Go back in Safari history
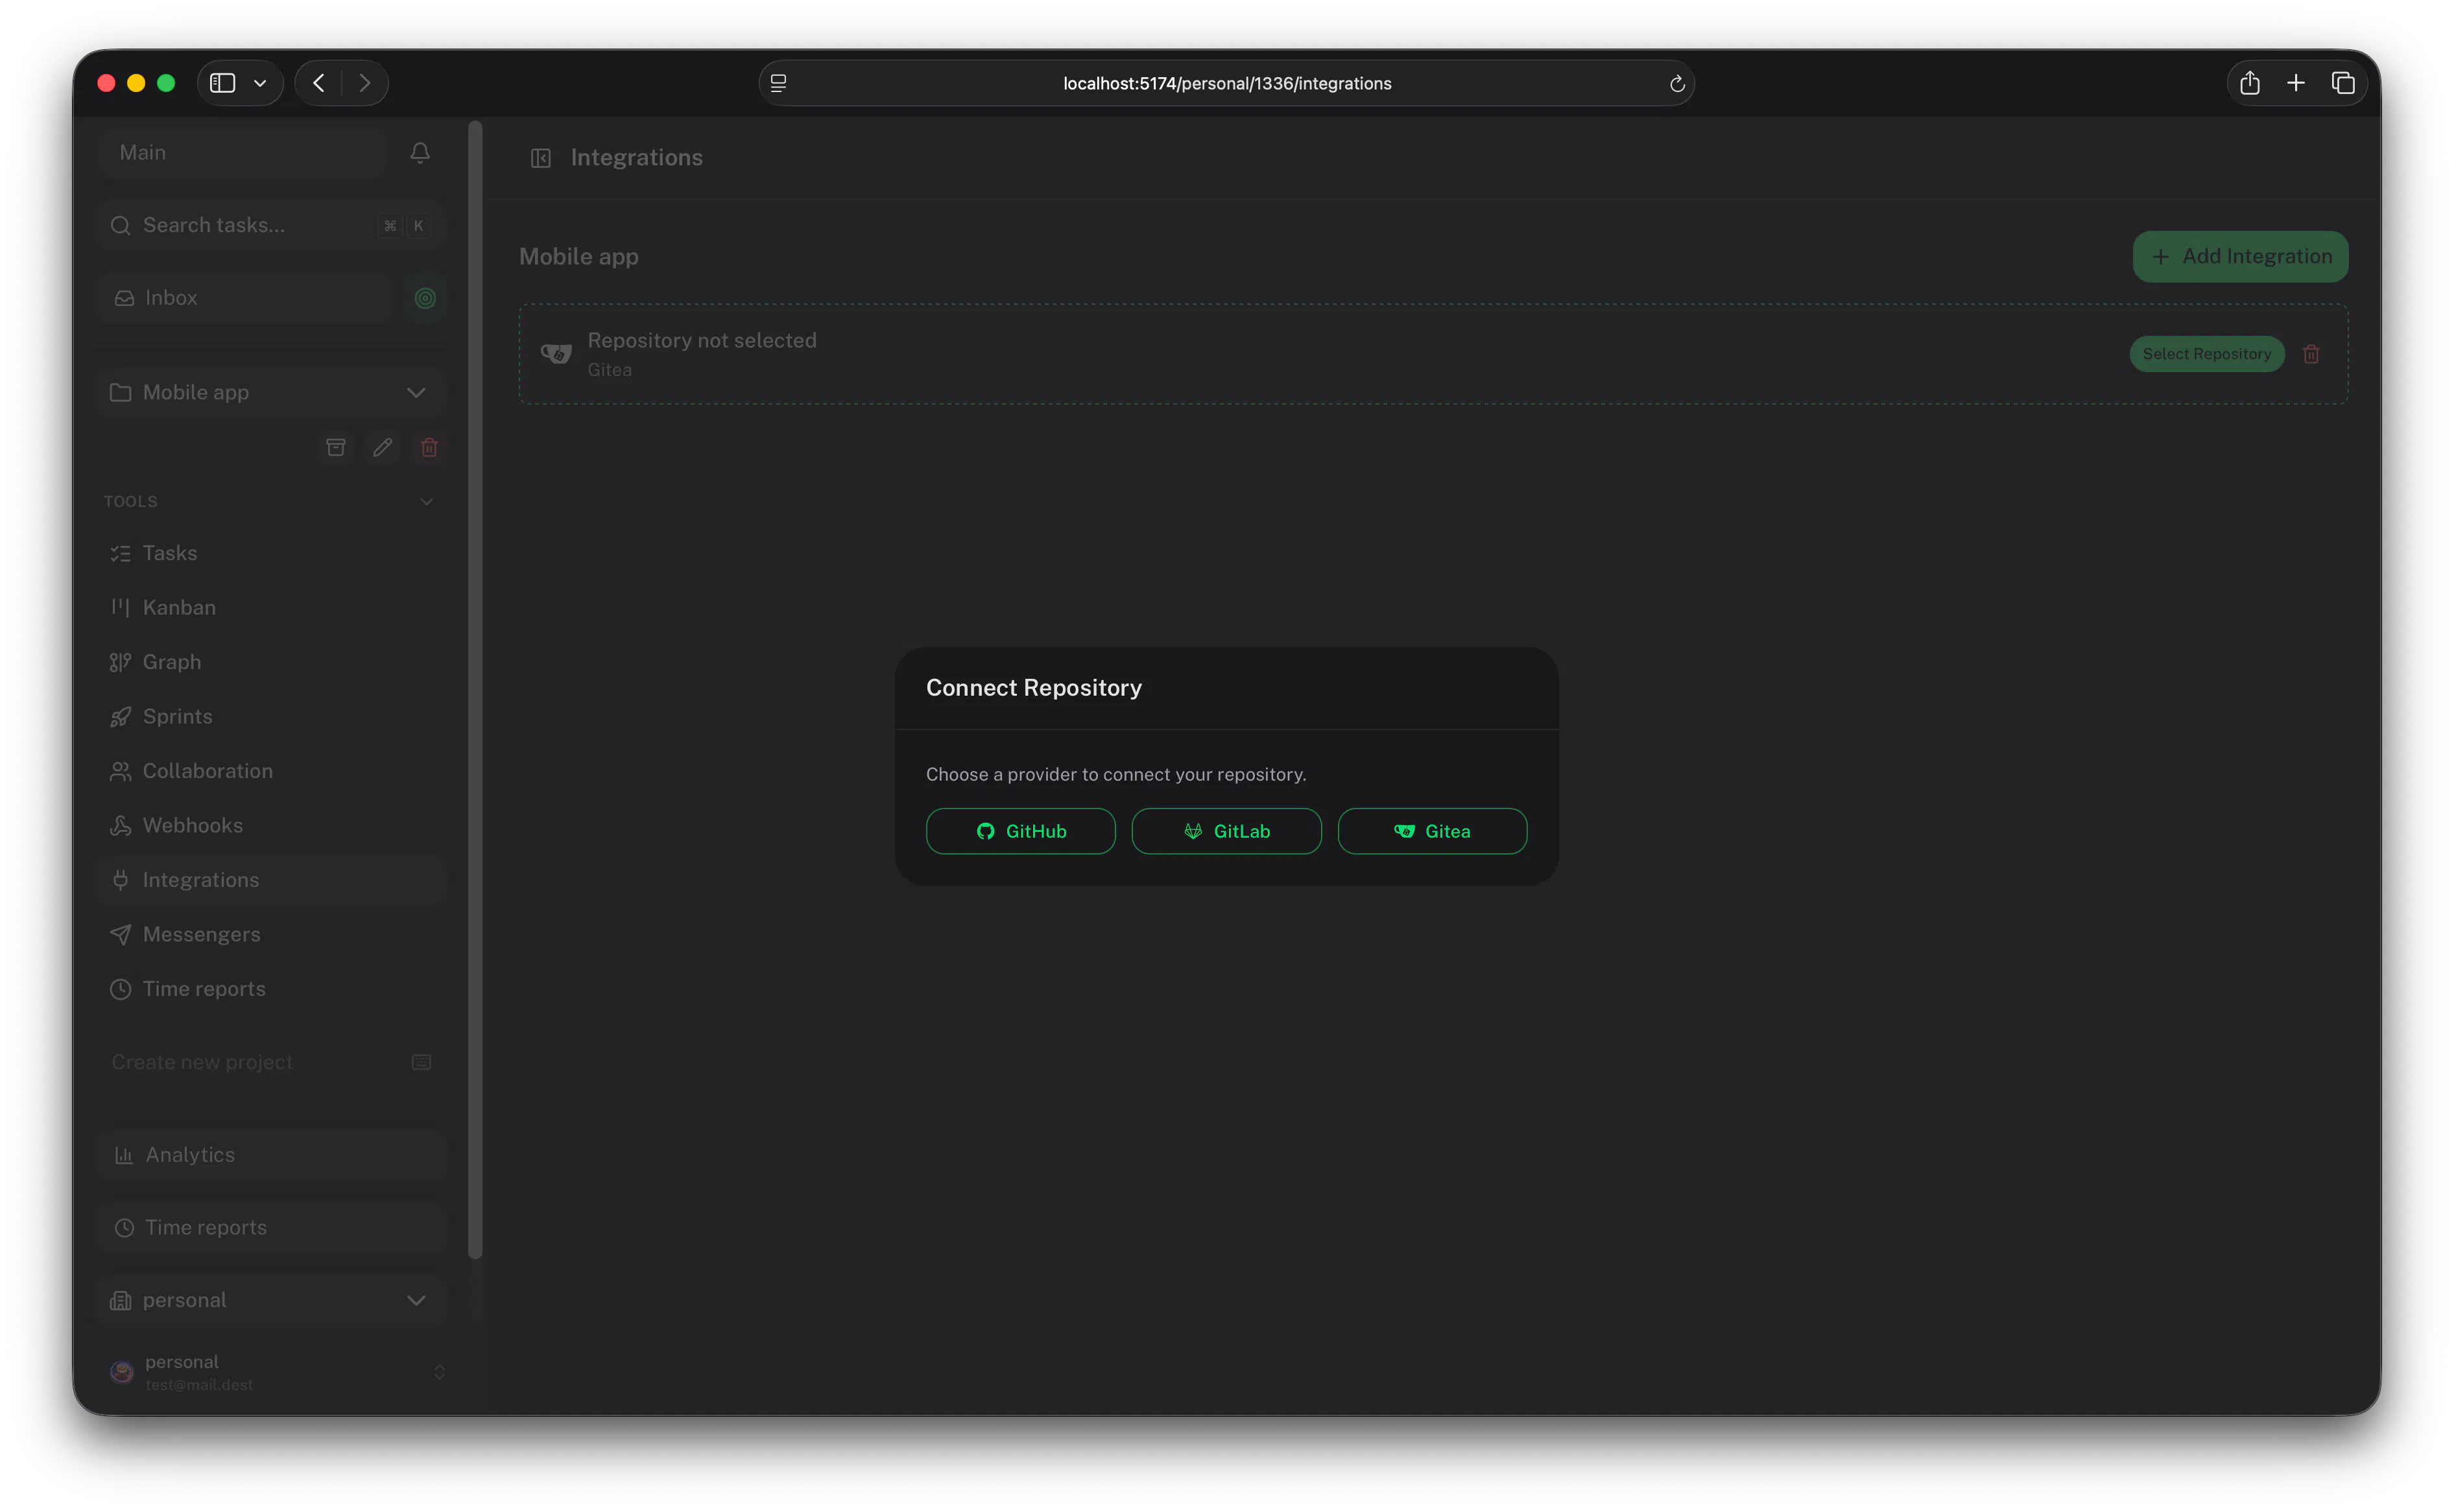Image resolution: width=2454 pixels, height=1512 pixels. 319,83
